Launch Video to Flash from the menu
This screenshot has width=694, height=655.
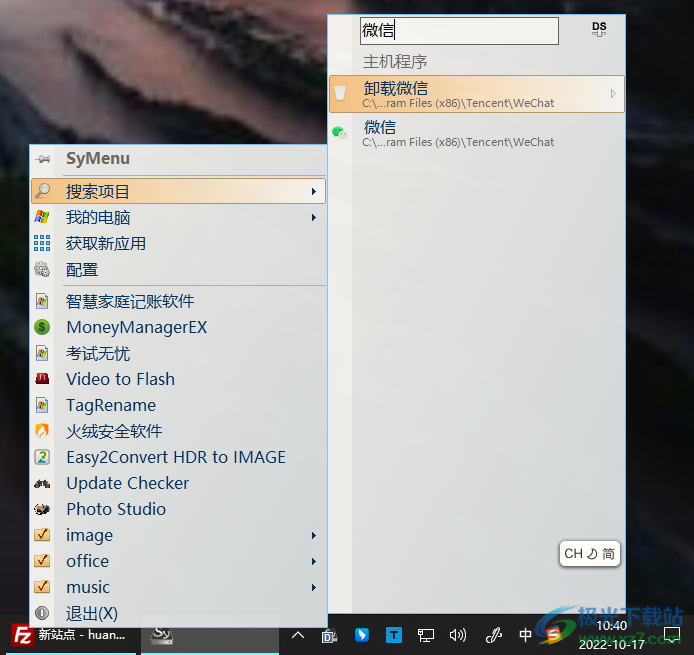coord(179,379)
